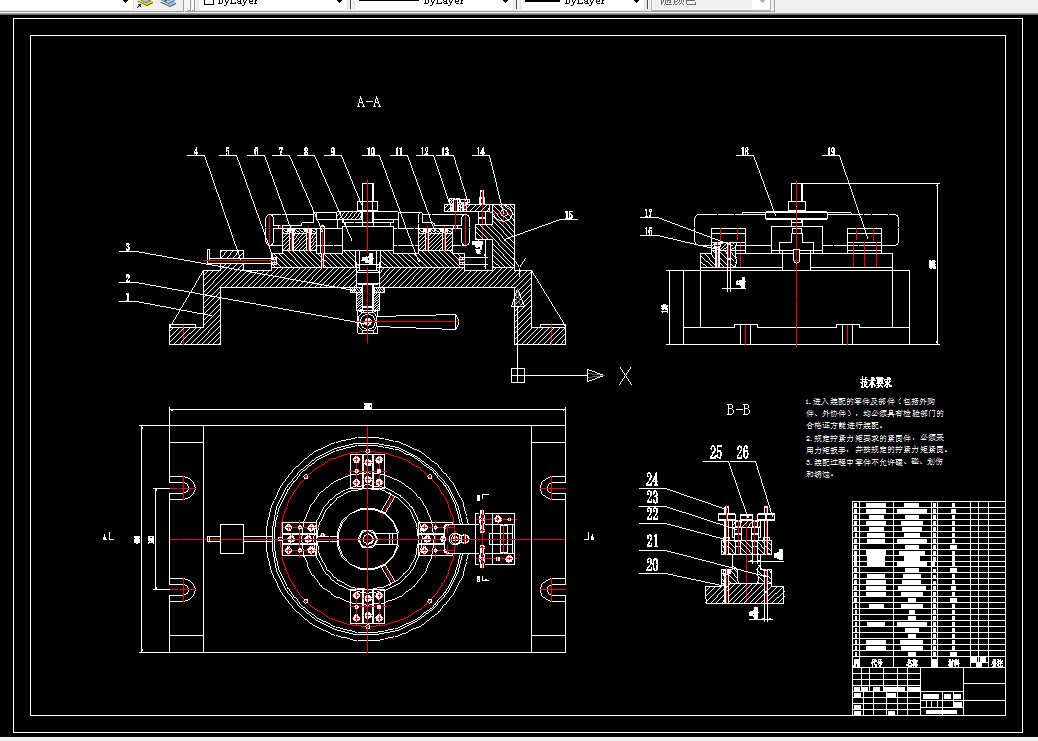This screenshot has height=741, width=1038.
Task: Select part balloon number 21
Action: [x=652, y=541]
